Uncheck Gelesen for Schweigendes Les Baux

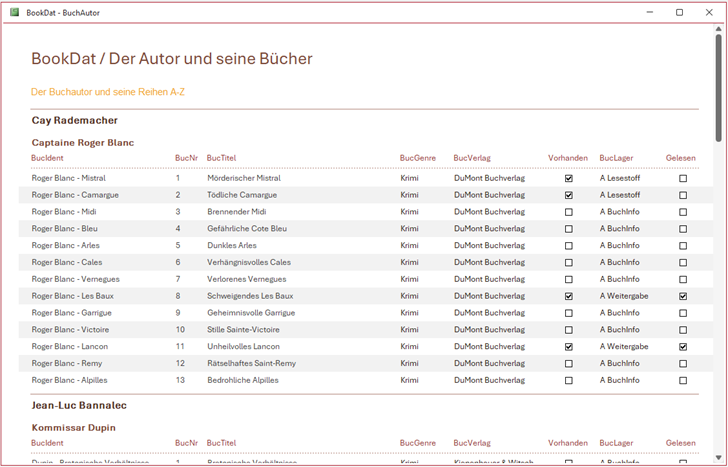click(683, 297)
